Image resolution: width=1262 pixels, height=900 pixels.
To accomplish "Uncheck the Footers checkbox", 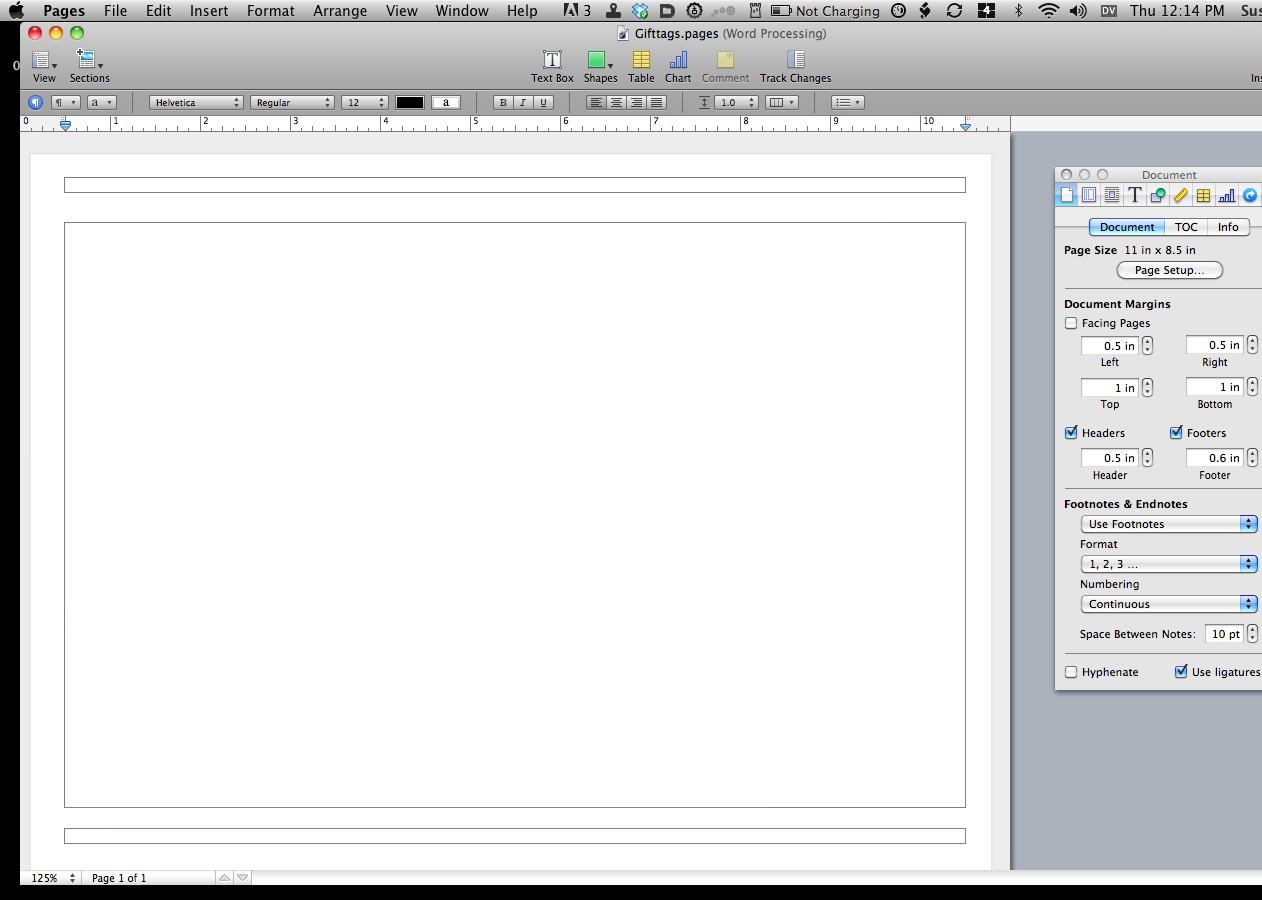I will (1176, 433).
